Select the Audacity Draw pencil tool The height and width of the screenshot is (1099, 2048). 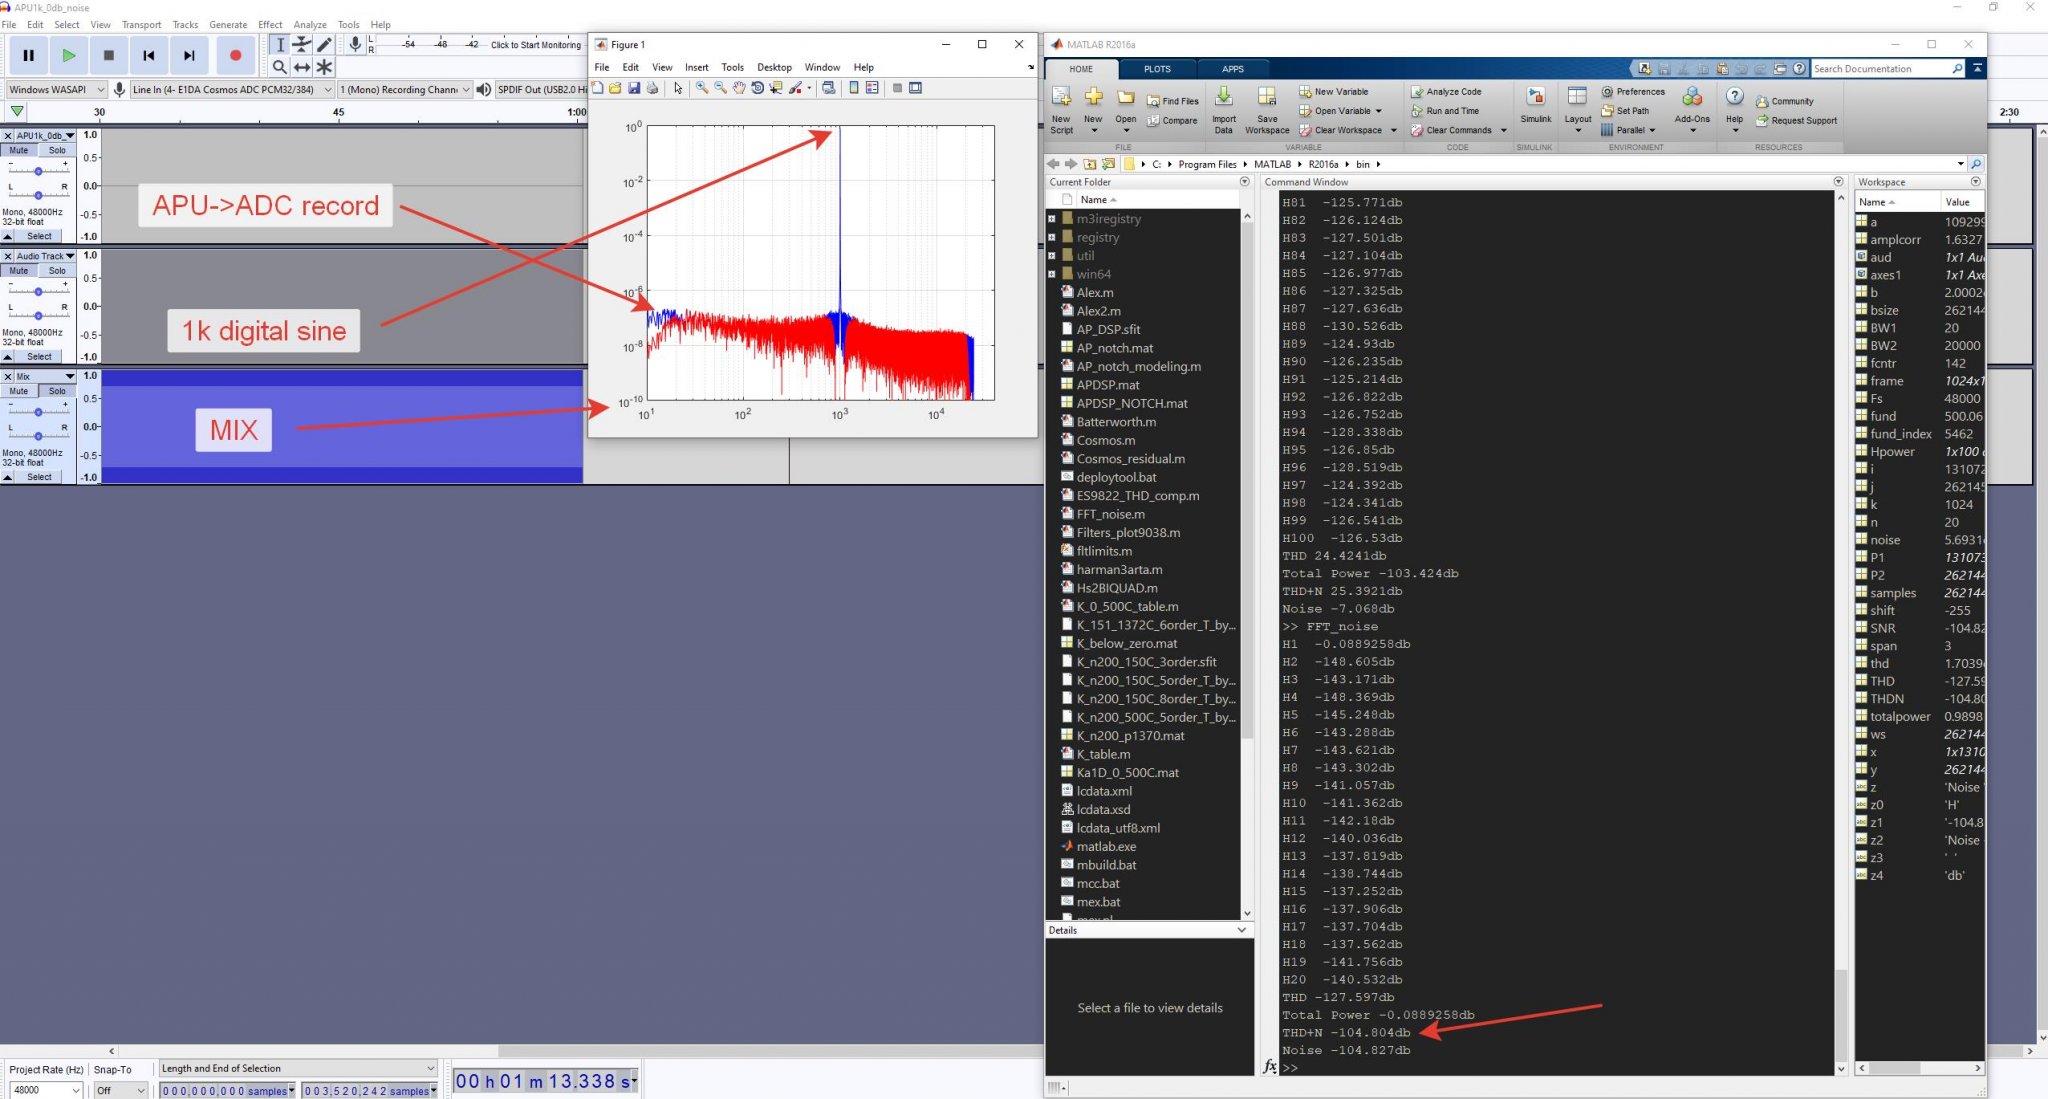click(324, 45)
